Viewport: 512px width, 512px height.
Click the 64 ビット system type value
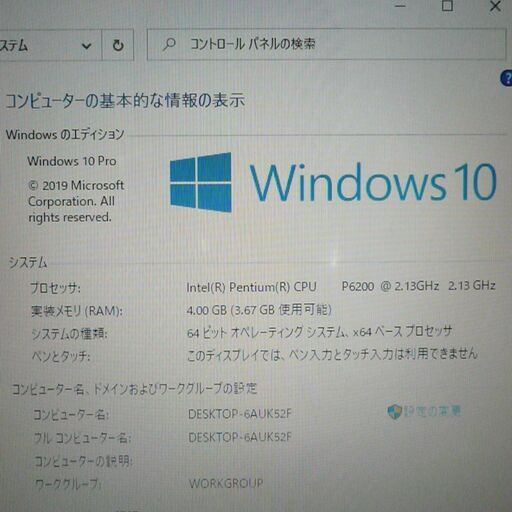[x=319, y=332]
